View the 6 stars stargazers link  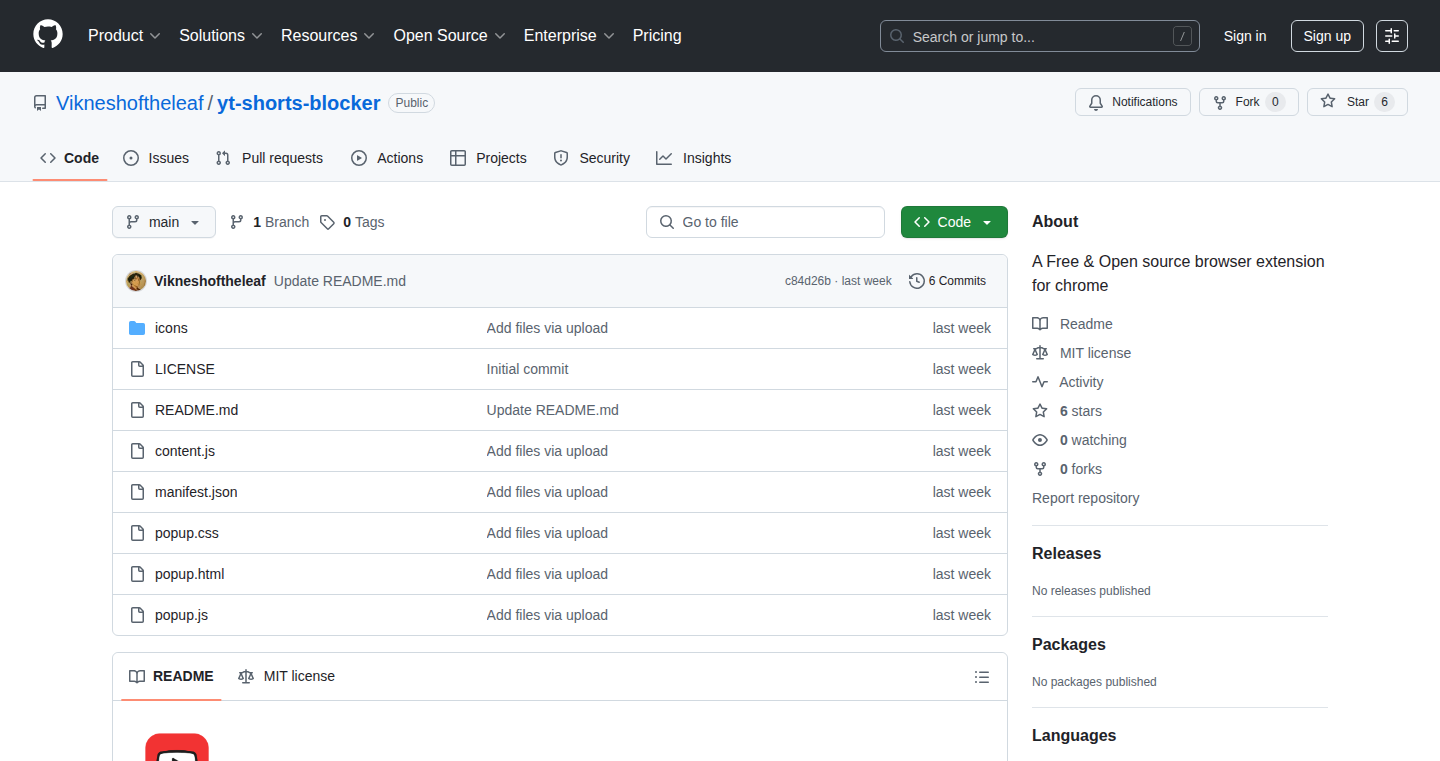1067,411
